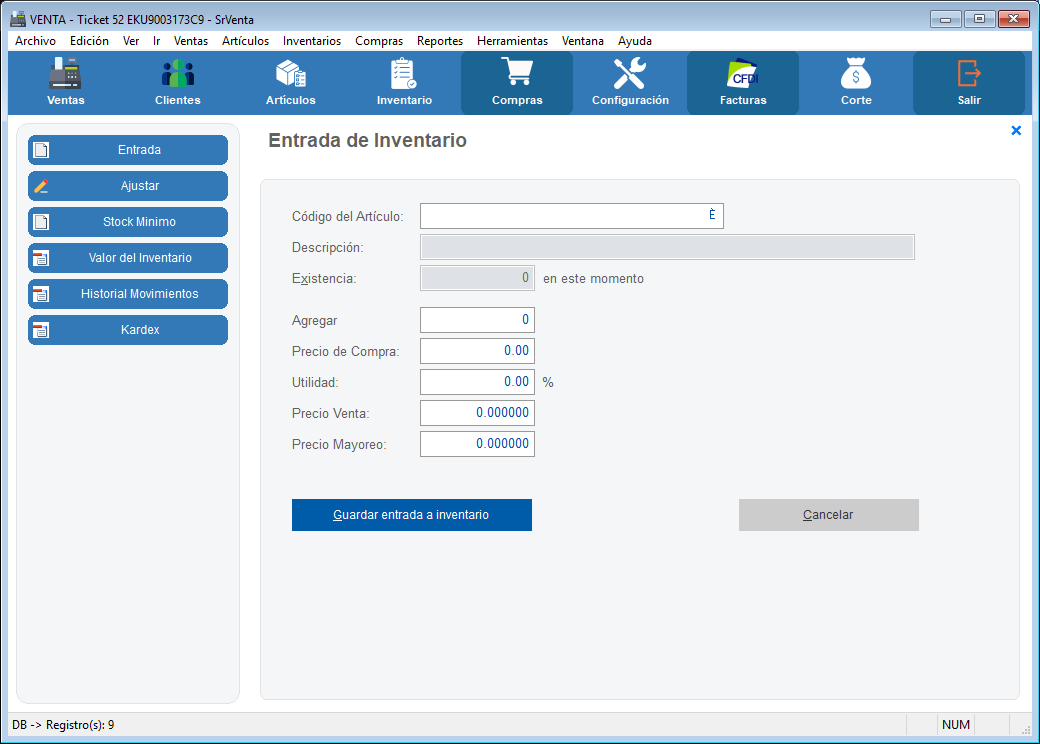Open the Ajustar inventory option
The width and height of the screenshot is (1040, 744).
click(127, 185)
